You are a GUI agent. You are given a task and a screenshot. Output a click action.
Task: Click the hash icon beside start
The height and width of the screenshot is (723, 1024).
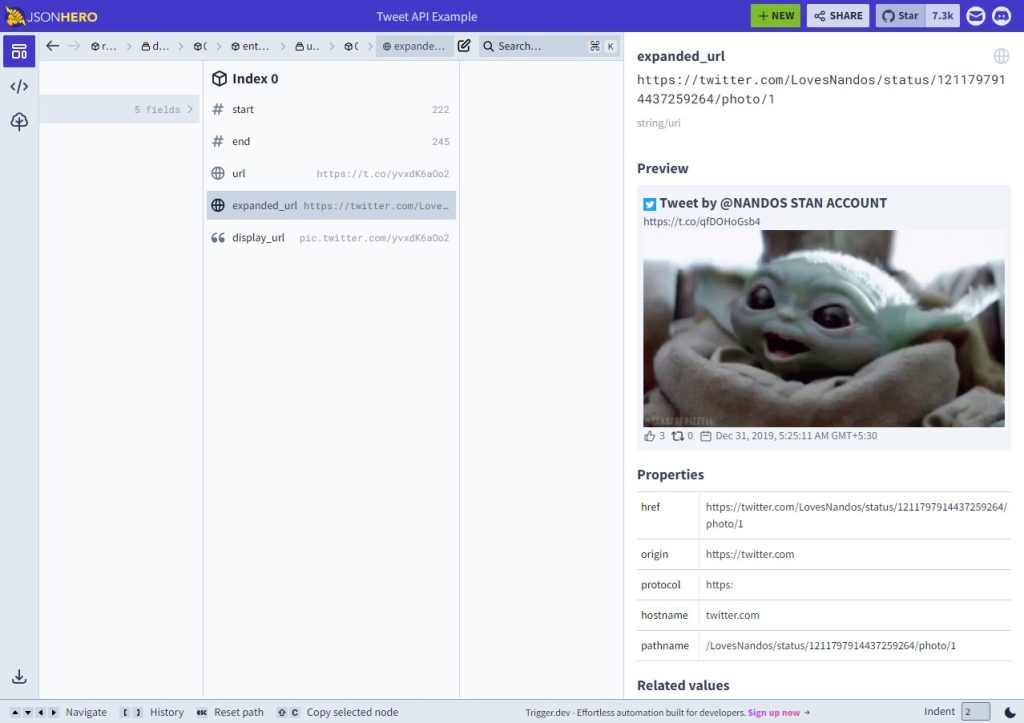click(x=218, y=109)
